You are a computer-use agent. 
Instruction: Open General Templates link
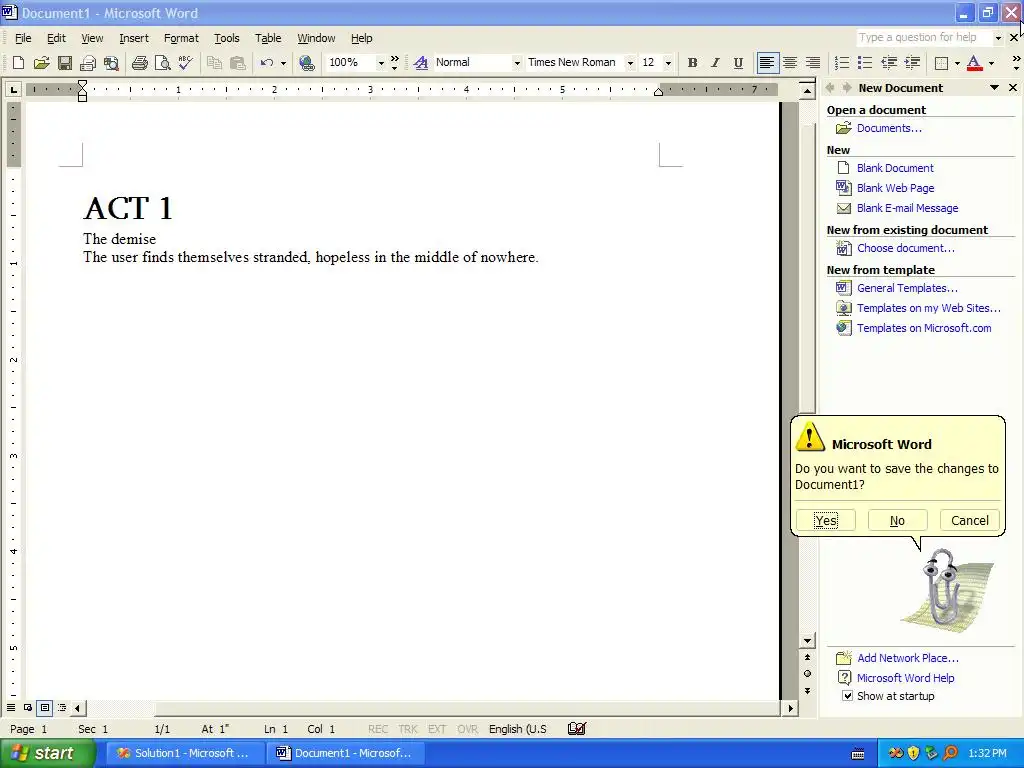tap(907, 288)
